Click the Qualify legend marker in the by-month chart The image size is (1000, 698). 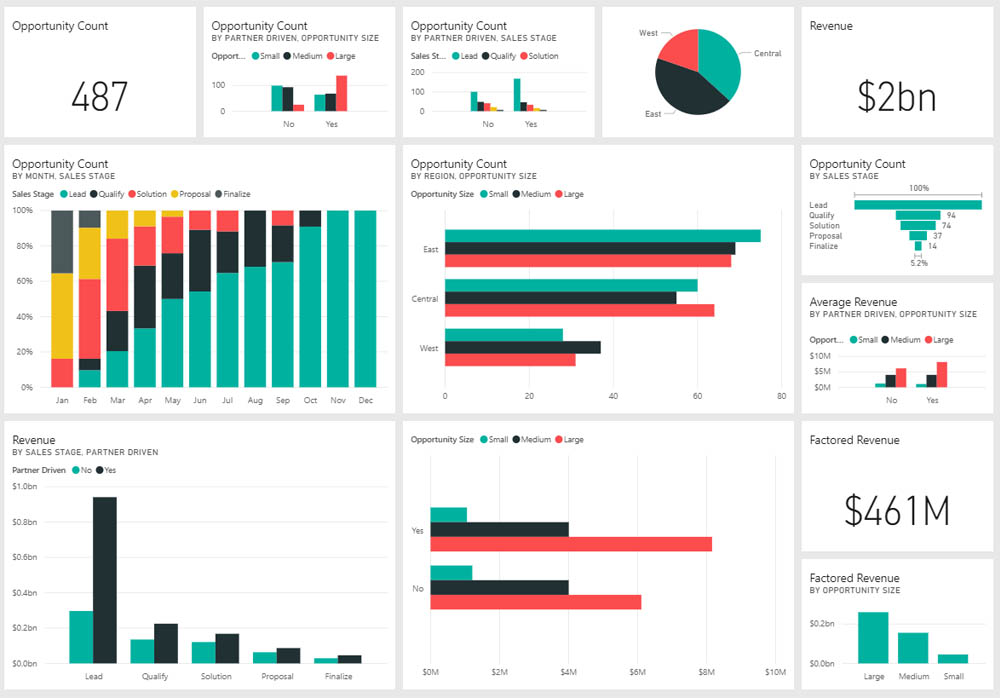click(94, 194)
